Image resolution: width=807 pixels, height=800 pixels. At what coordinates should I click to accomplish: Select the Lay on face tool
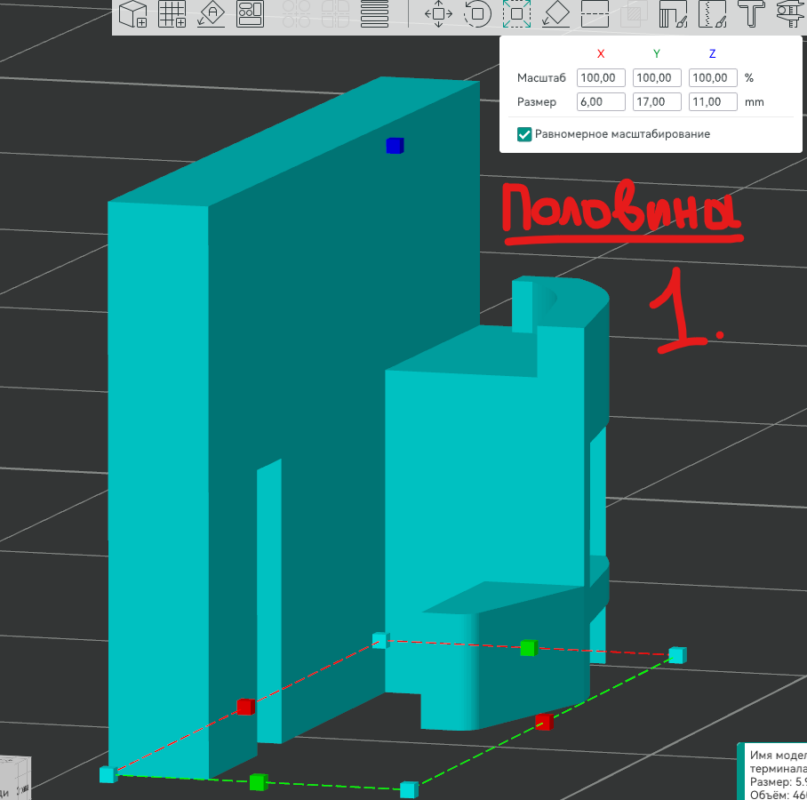coord(555,14)
